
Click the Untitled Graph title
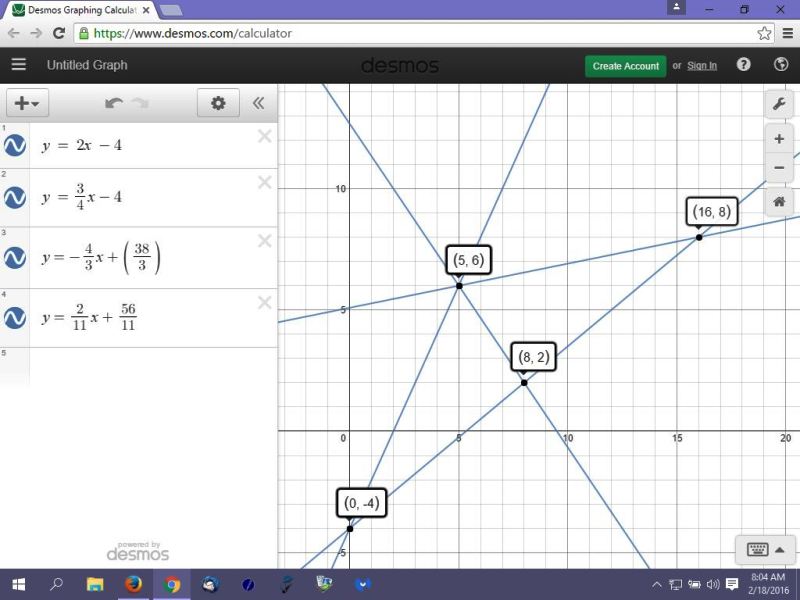point(87,65)
